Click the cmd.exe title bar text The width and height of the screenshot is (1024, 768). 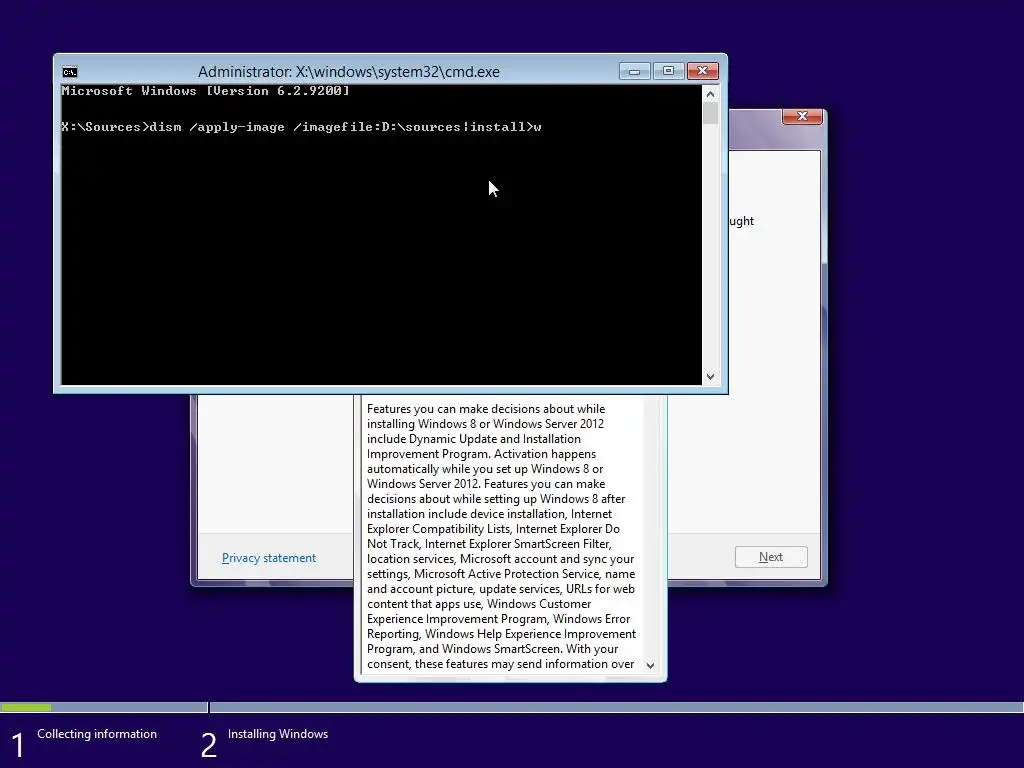click(349, 72)
